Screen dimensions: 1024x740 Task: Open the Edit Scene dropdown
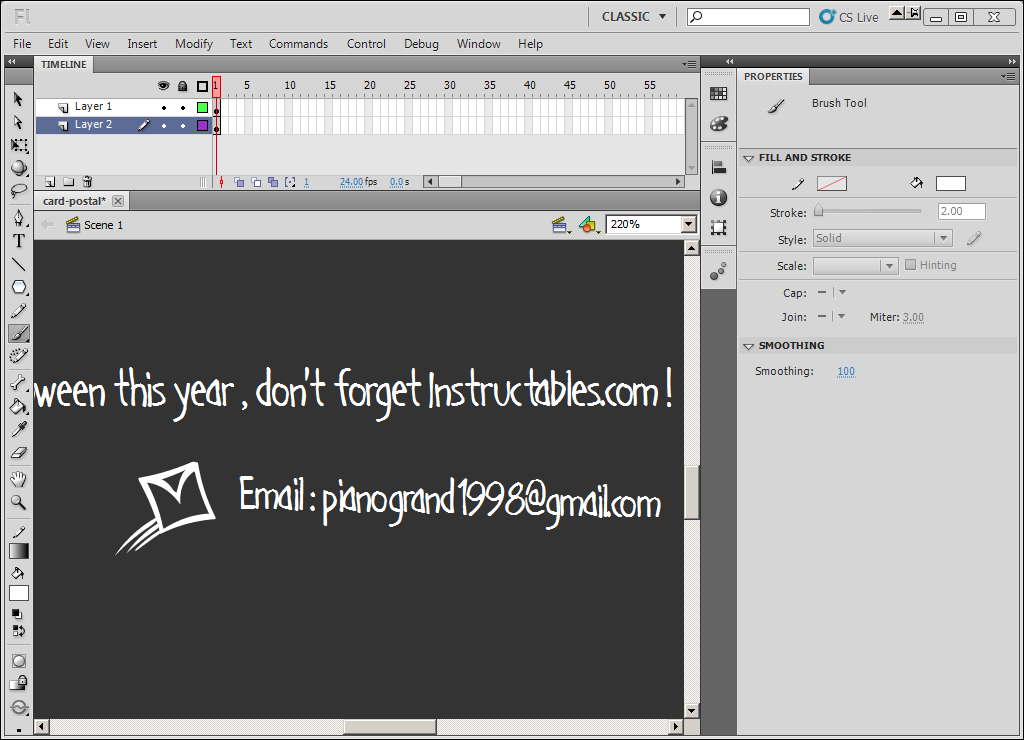pyautogui.click(x=560, y=225)
